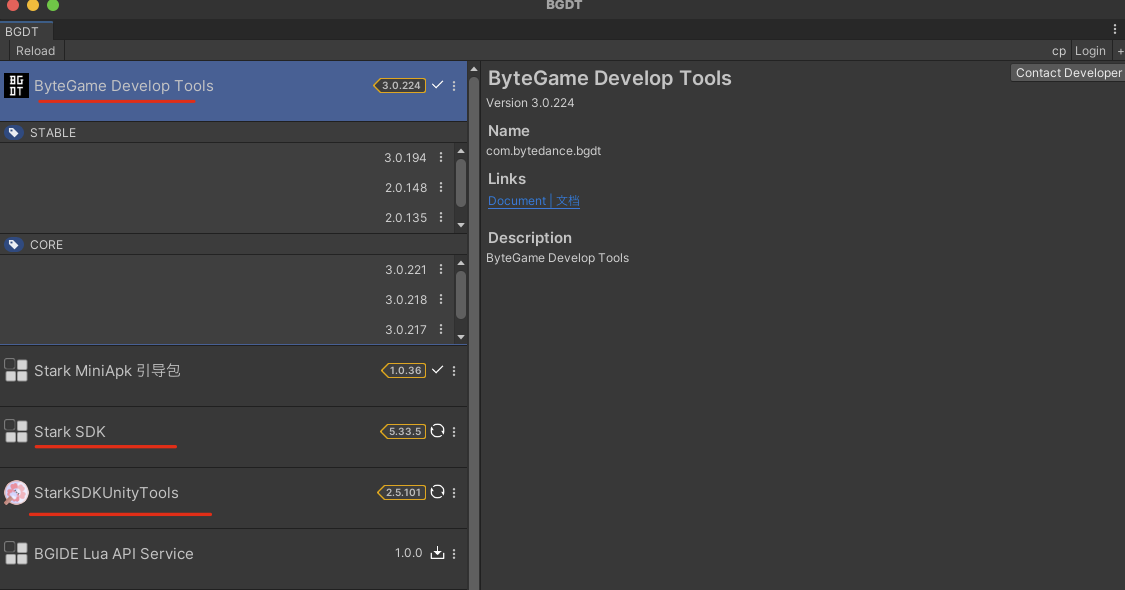Click the Contact Developer button
This screenshot has width=1125, height=590.
(x=1068, y=72)
